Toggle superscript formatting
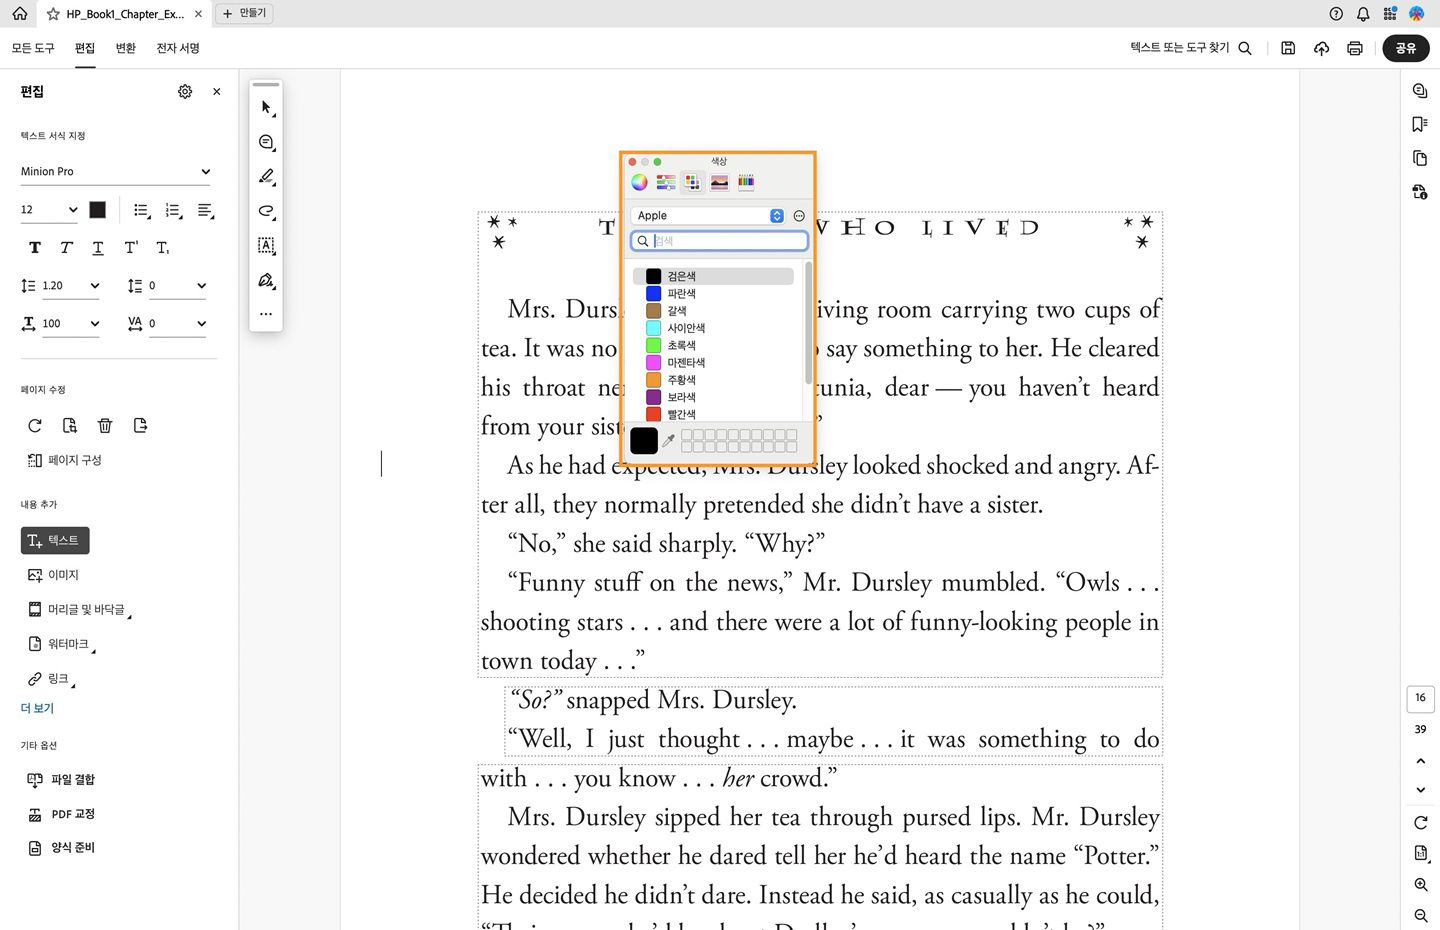 coord(131,247)
